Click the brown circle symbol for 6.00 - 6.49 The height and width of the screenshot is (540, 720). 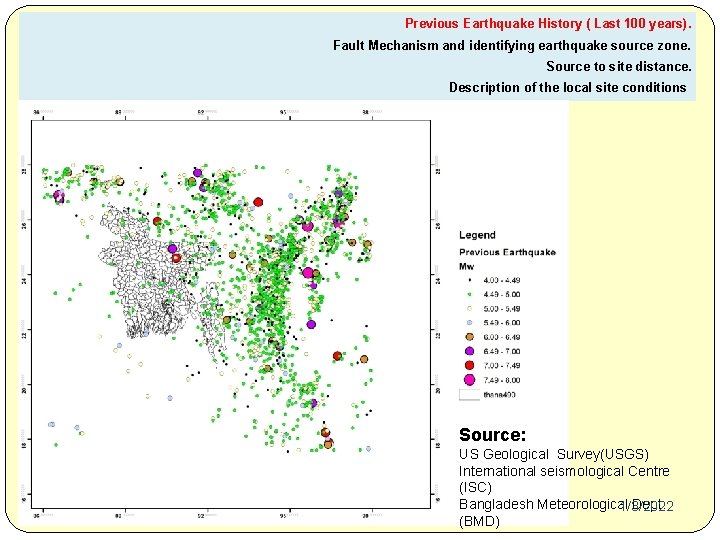click(469, 337)
